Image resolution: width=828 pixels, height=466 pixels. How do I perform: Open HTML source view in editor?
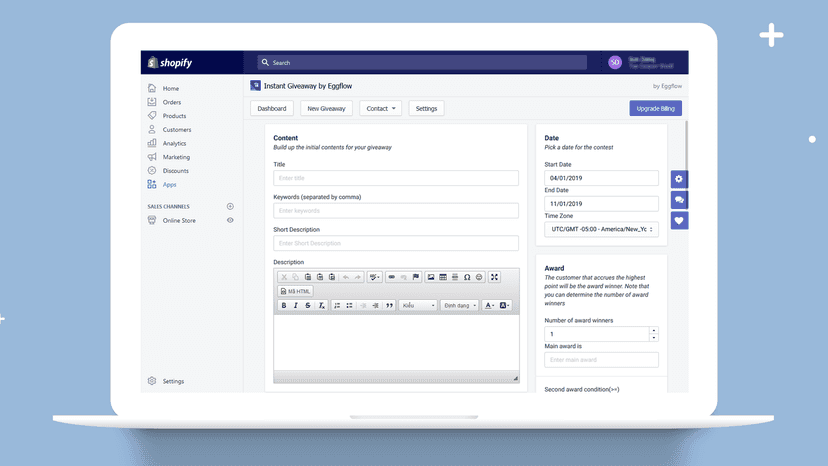pyautogui.click(x=296, y=291)
